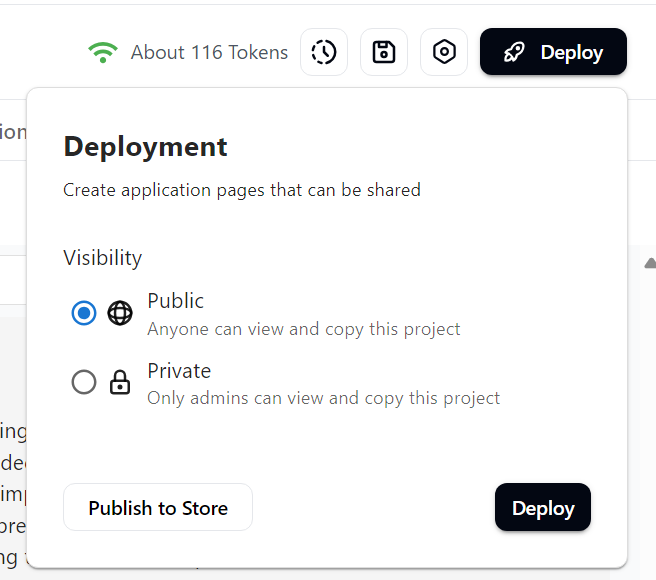Screen dimensions: 656x580
Task: Click the Visibility section label
Action: point(103,258)
